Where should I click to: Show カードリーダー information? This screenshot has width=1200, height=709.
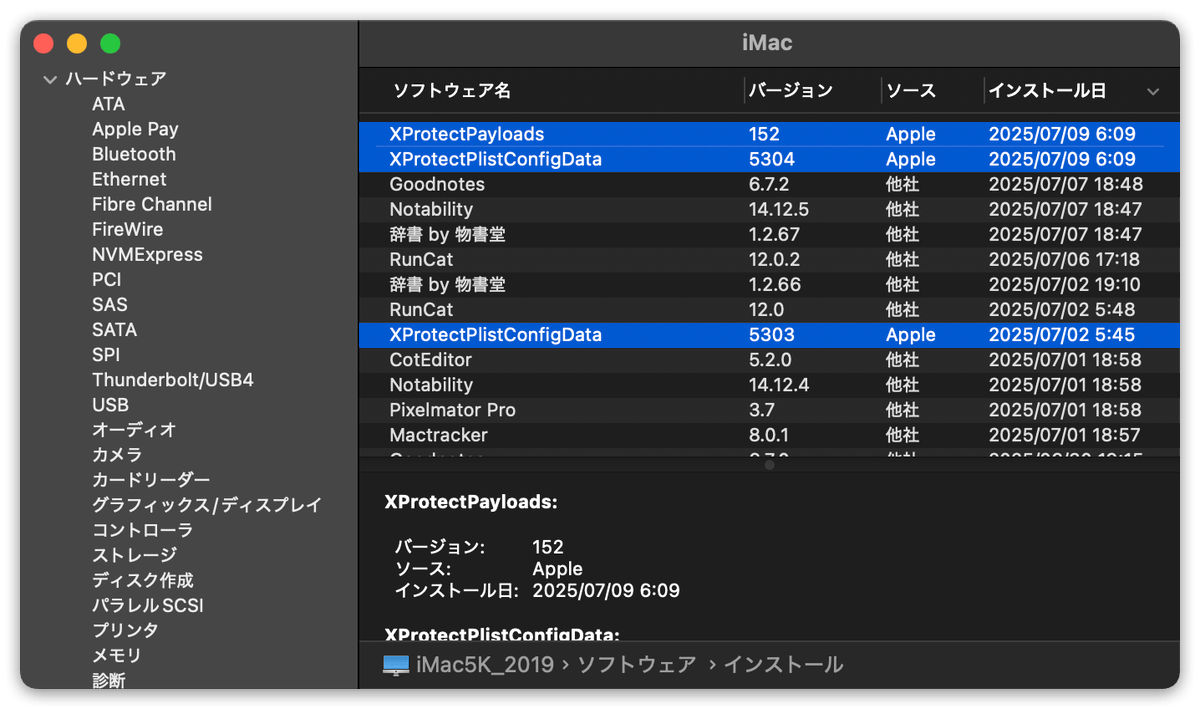click(151, 480)
